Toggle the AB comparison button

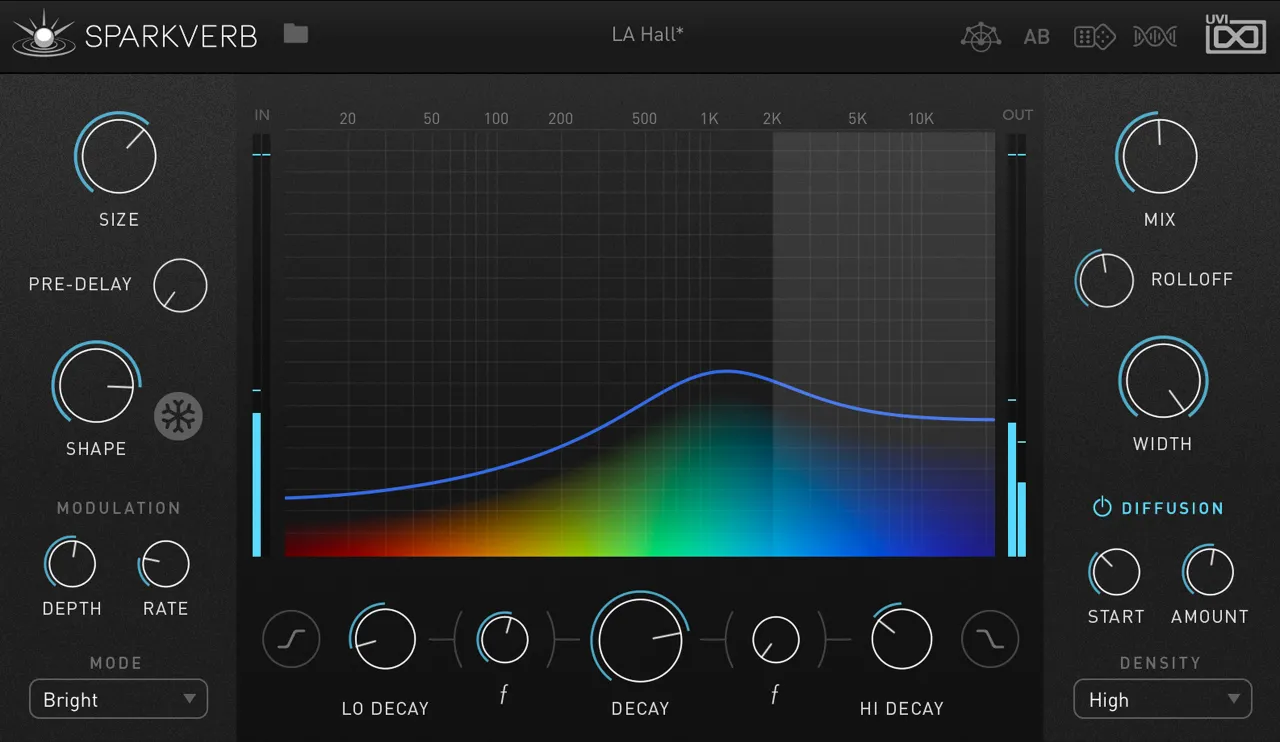click(x=1037, y=37)
